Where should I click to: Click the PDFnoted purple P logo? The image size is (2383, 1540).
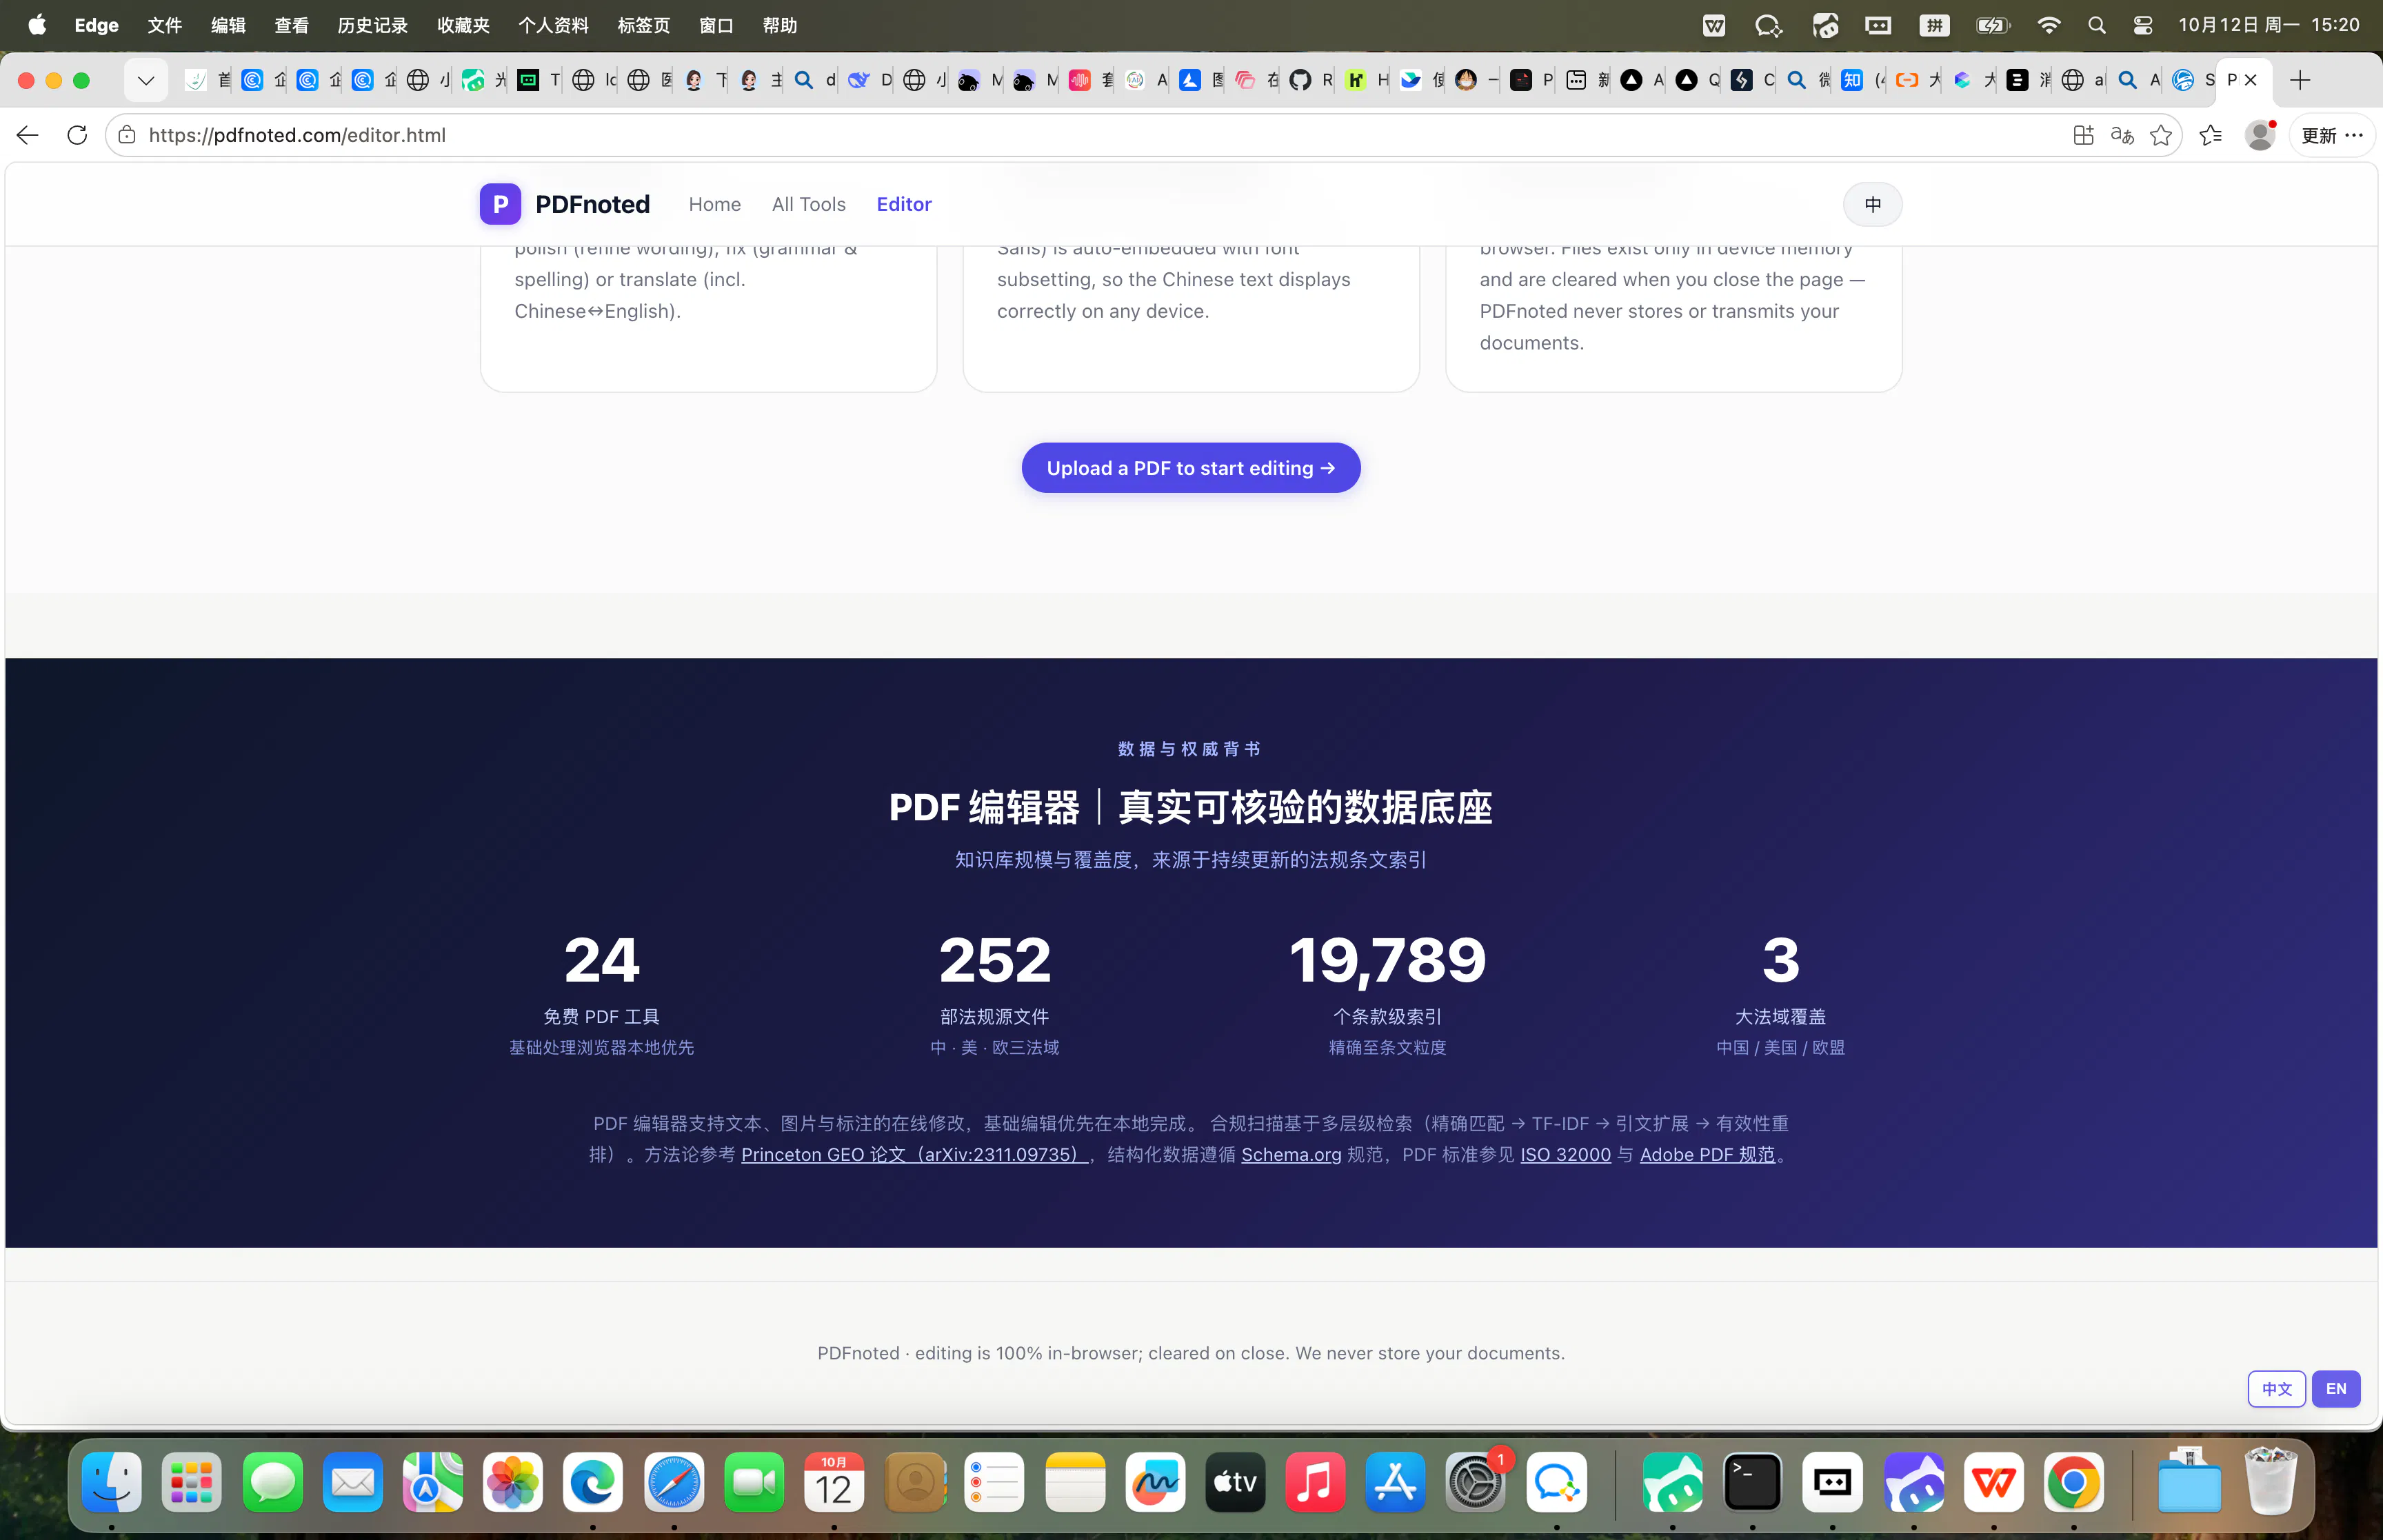pos(500,204)
